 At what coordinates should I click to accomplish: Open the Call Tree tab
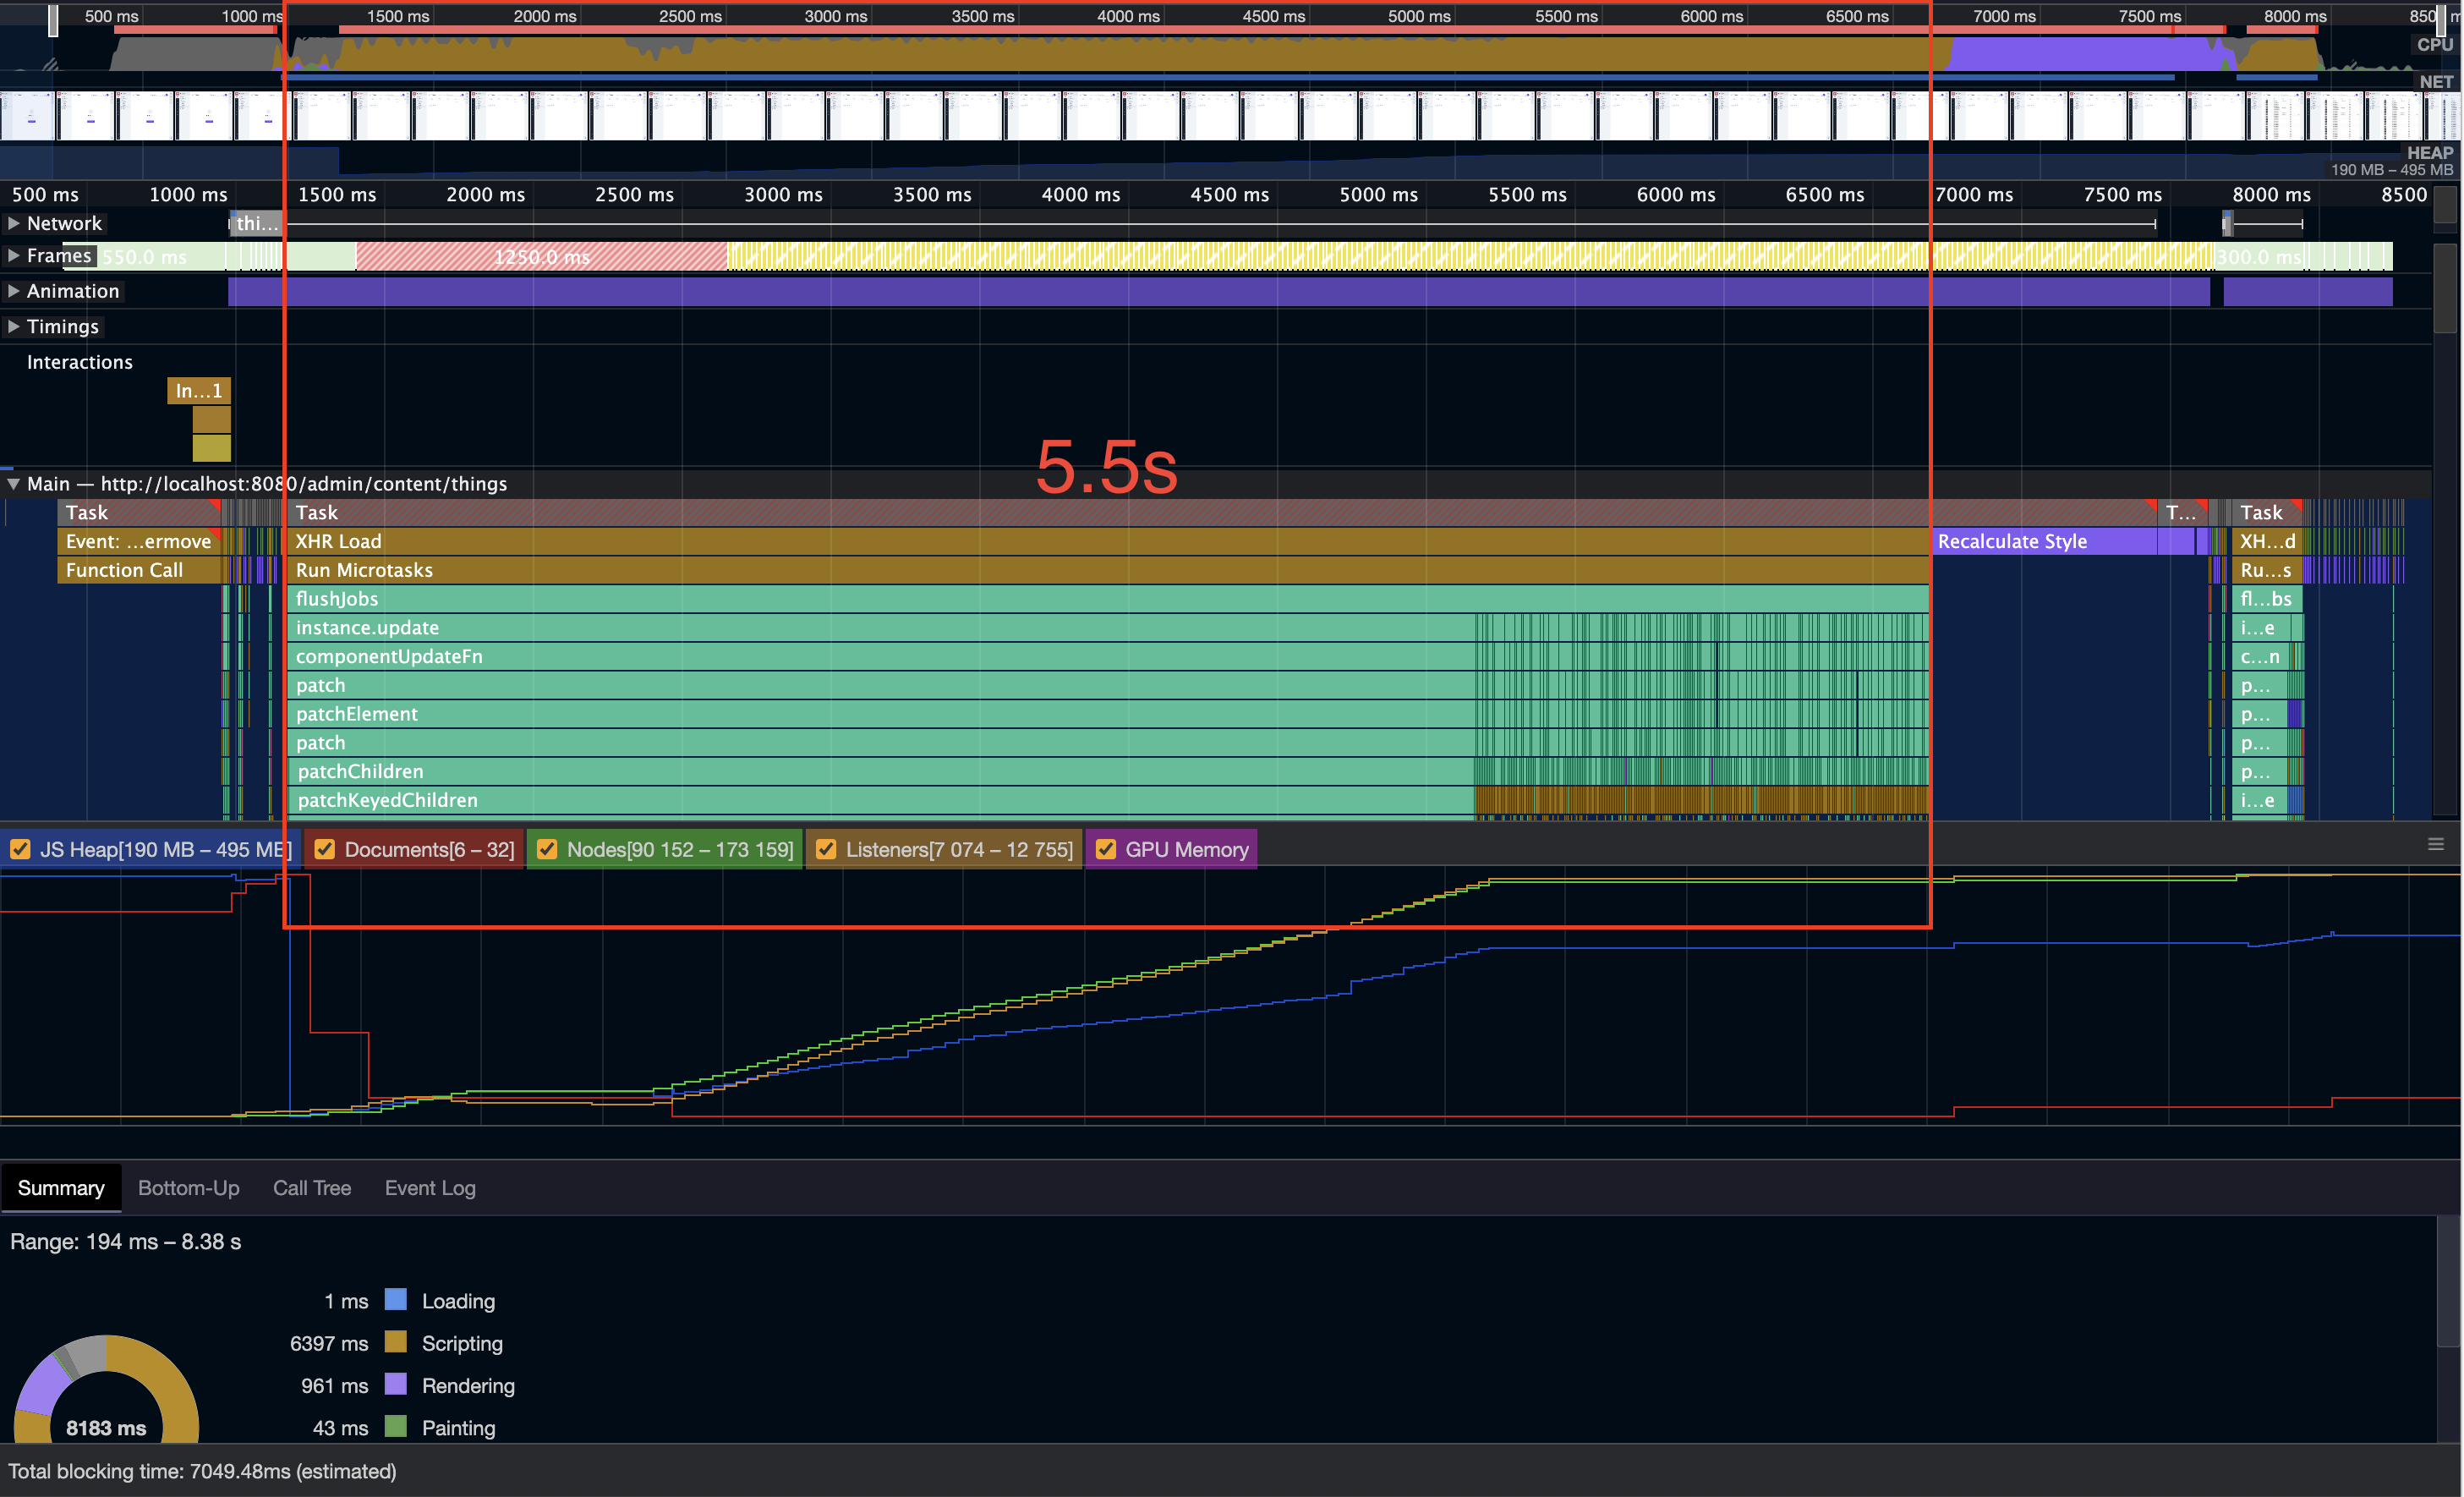coord(312,1188)
